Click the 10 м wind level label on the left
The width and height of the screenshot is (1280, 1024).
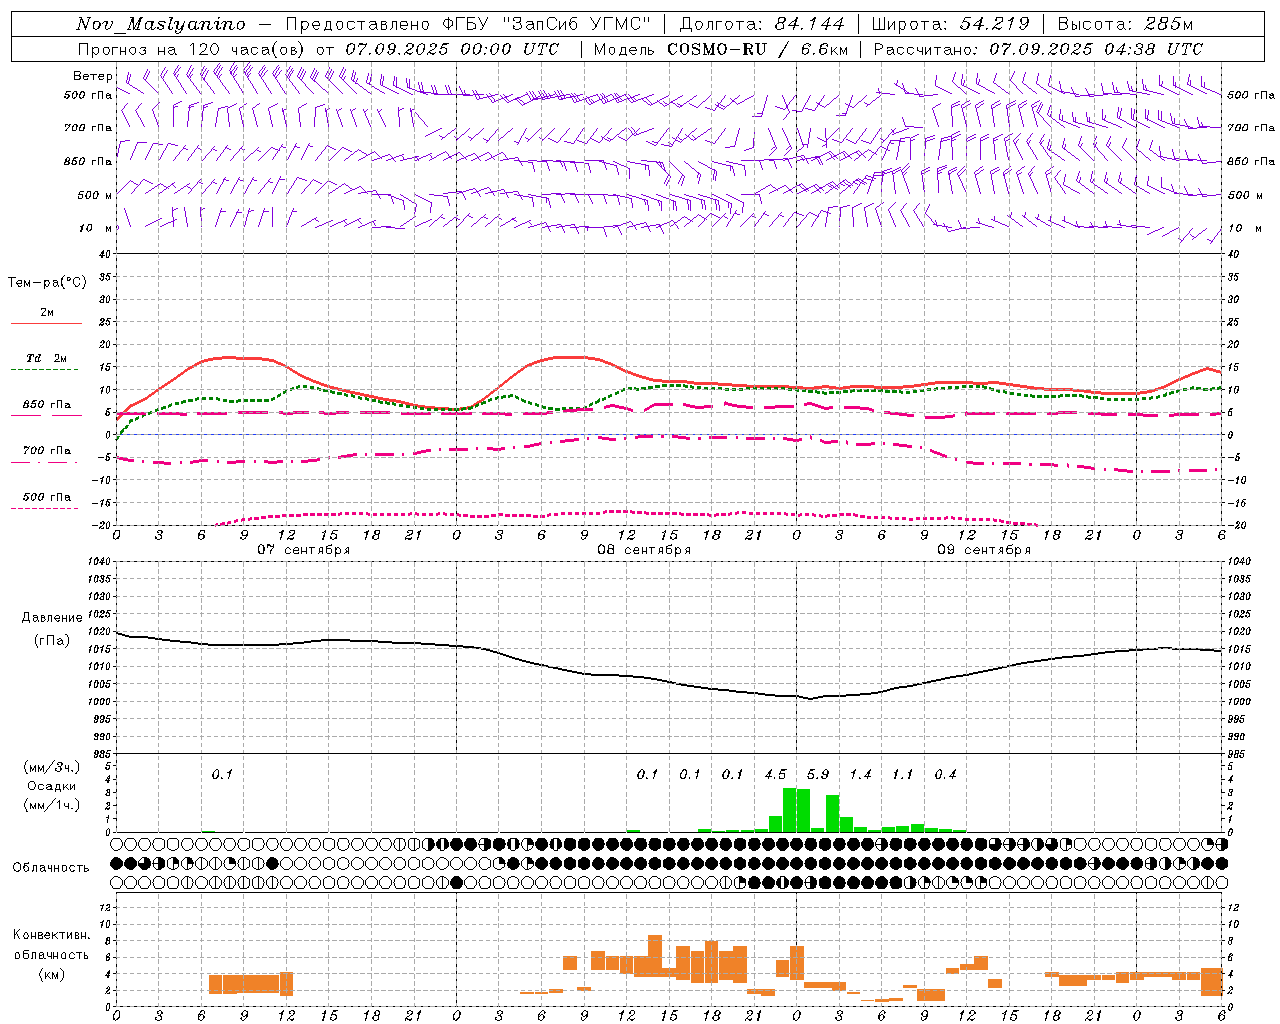pos(95,229)
